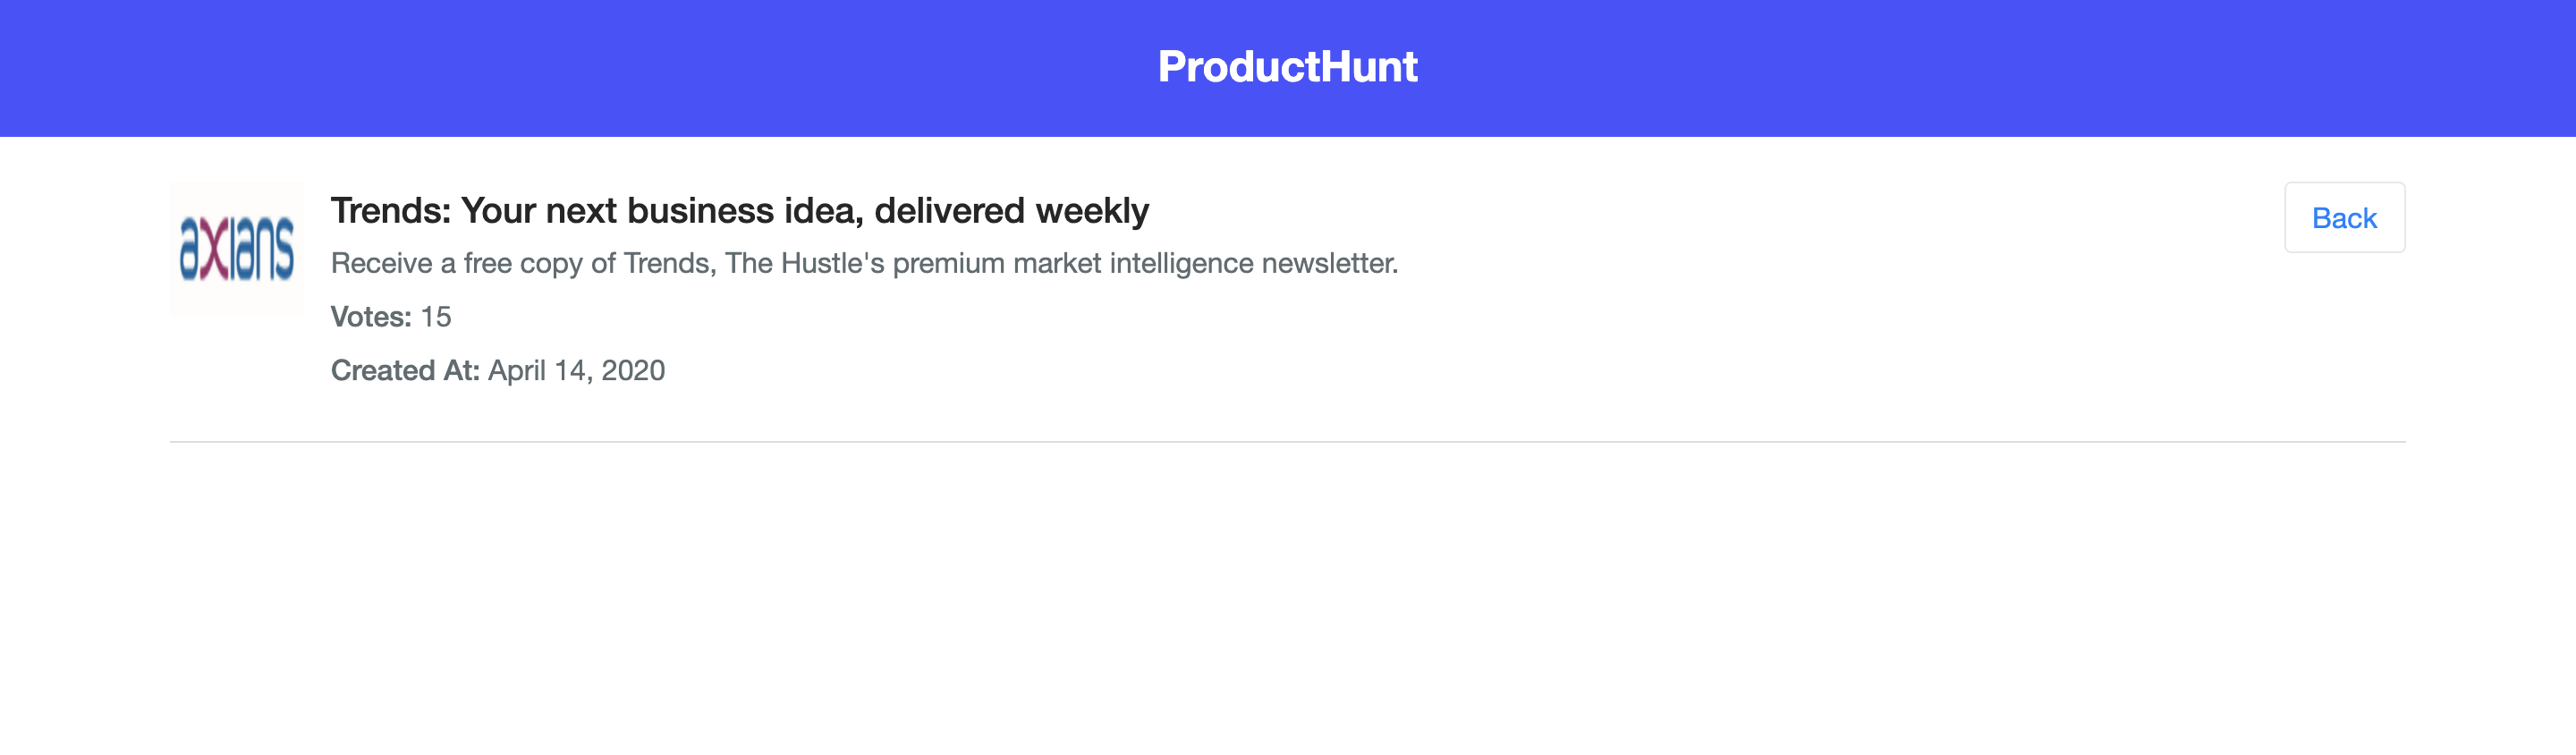
Task: Click the "Created At:" label
Action: point(405,371)
